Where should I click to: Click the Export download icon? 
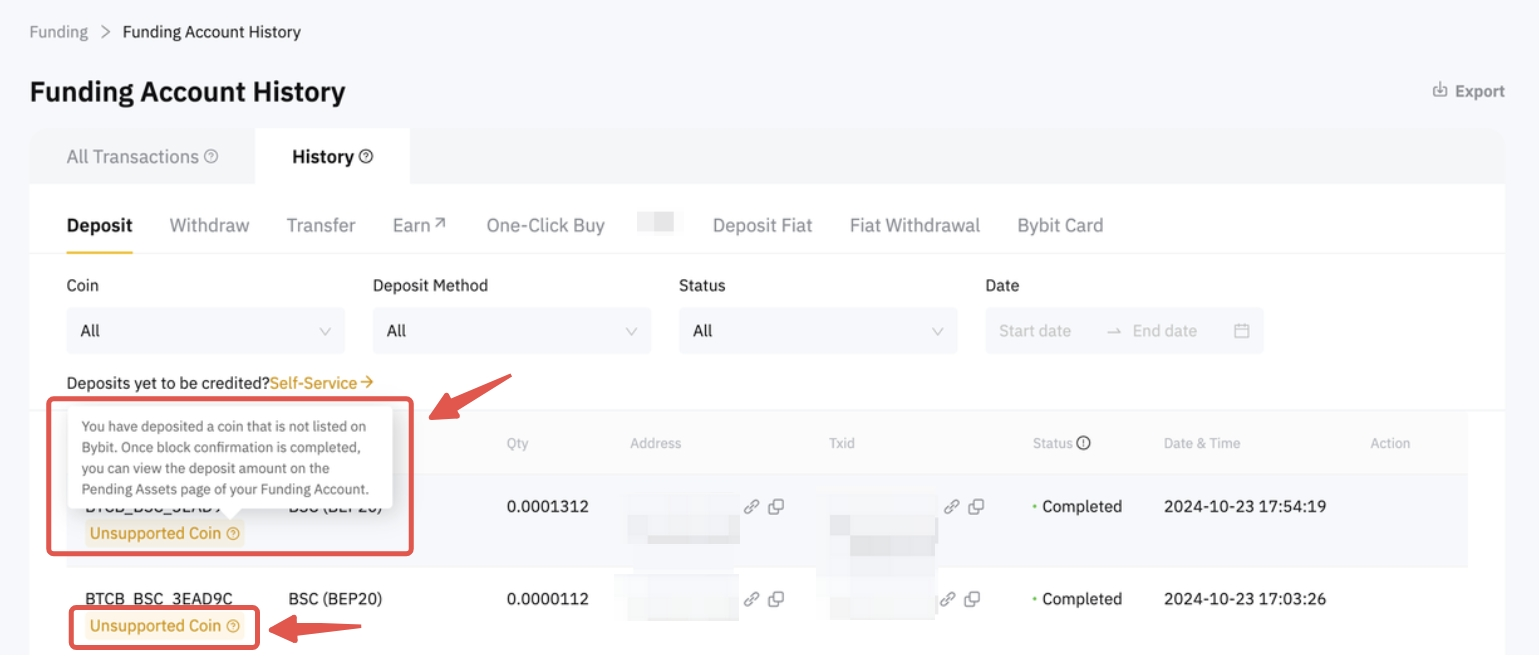tap(1440, 91)
